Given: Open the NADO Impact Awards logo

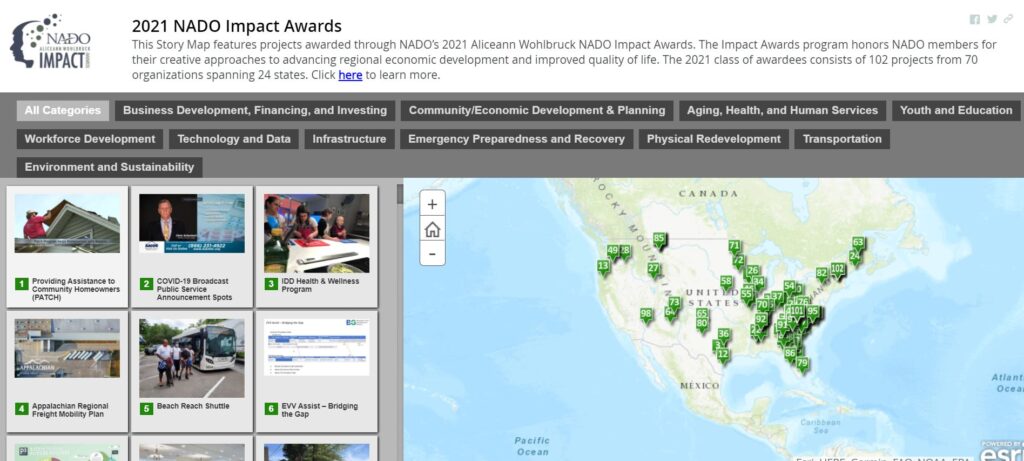Looking at the screenshot, I should [51, 40].
